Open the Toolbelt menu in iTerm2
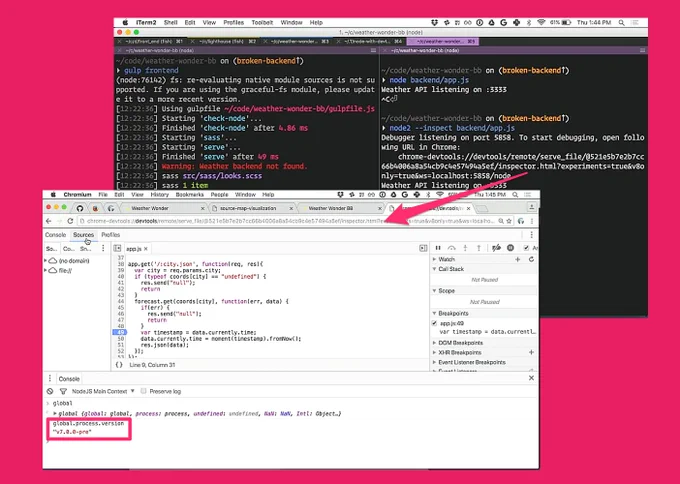This screenshot has width=680, height=484. click(262, 23)
